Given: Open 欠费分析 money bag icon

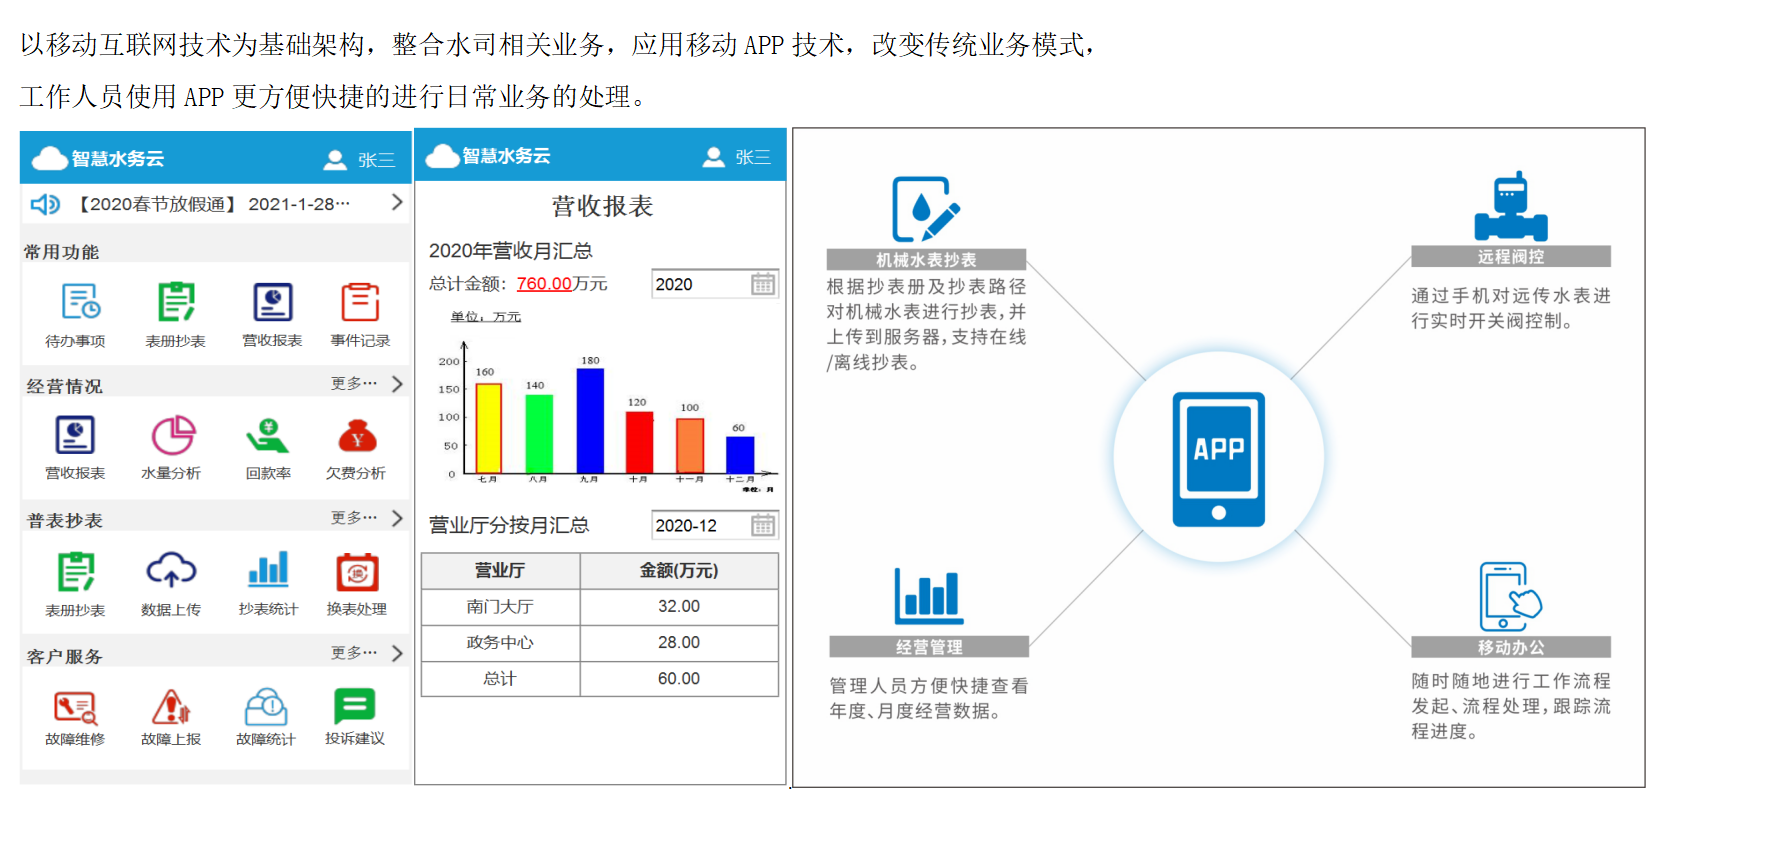Looking at the screenshot, I should click(357, 437).
